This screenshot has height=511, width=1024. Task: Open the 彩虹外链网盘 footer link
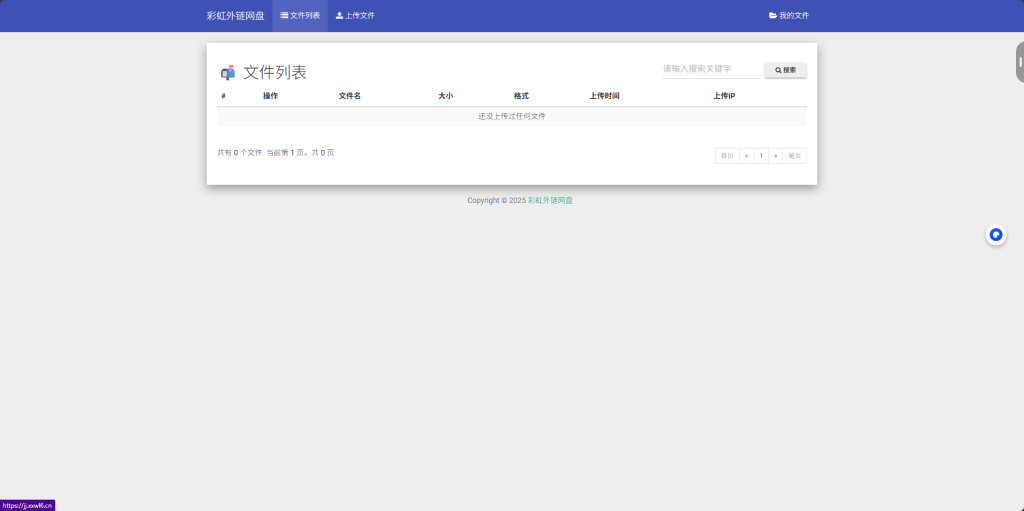point(551,201)
